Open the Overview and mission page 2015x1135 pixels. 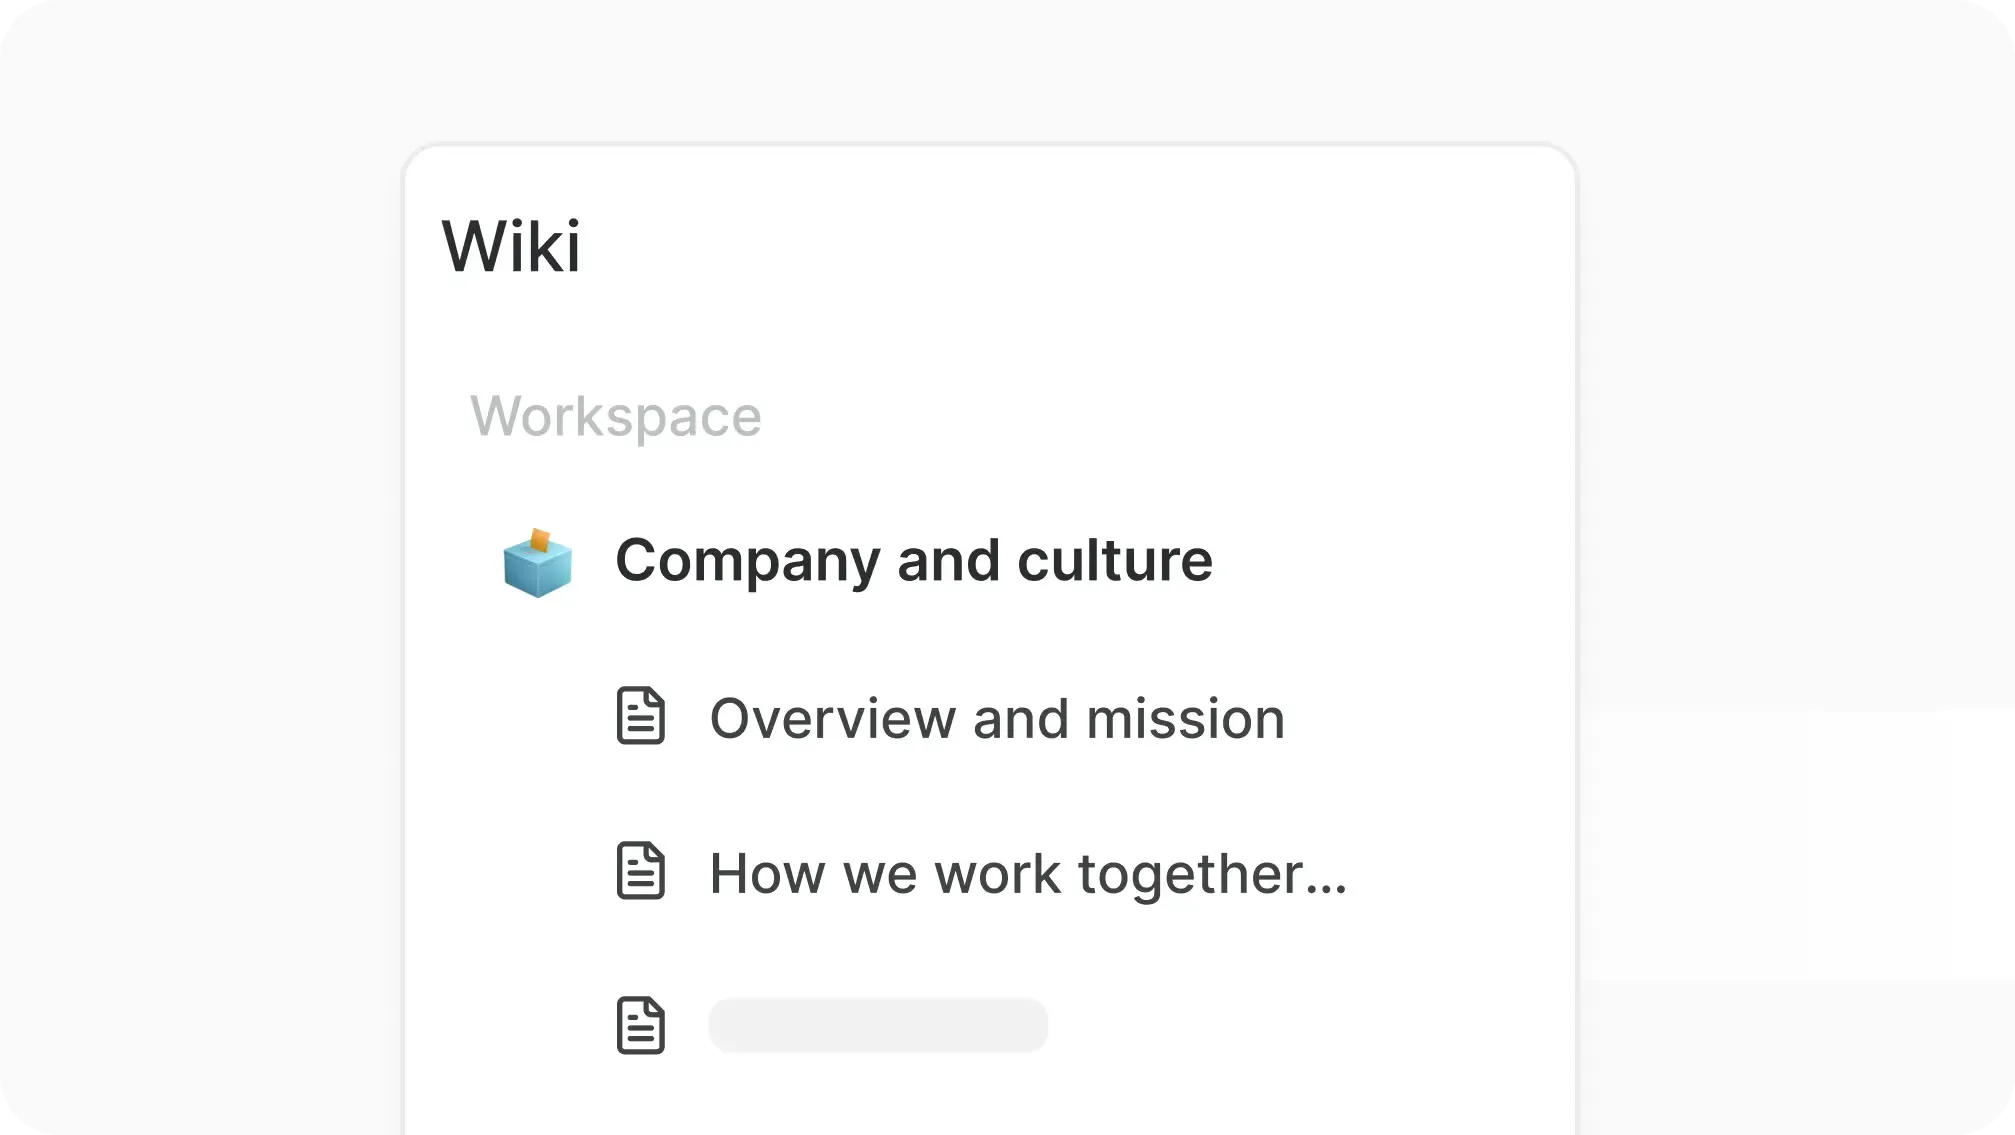pyautogui.click(x=997, y=718)
